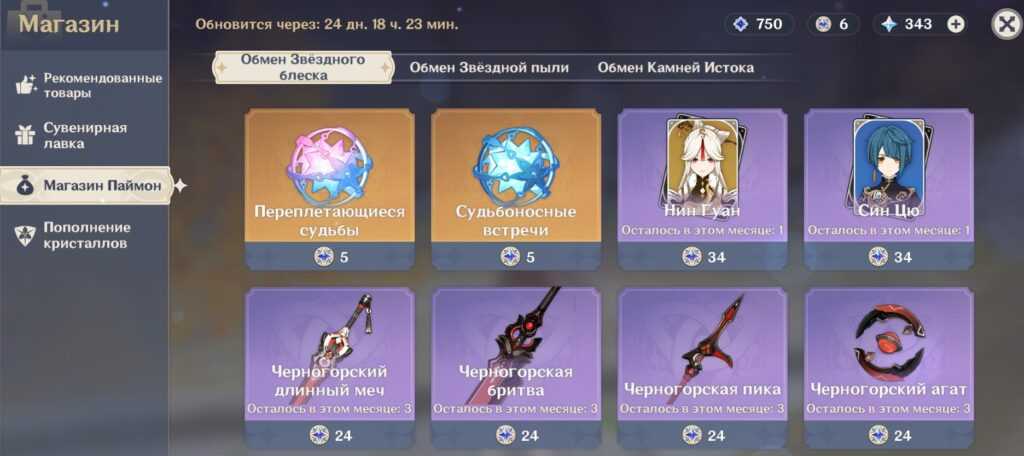Pick the Черногорская пика polearm
This screenshot has width=1024, height=456.
(x=703, y=368)
